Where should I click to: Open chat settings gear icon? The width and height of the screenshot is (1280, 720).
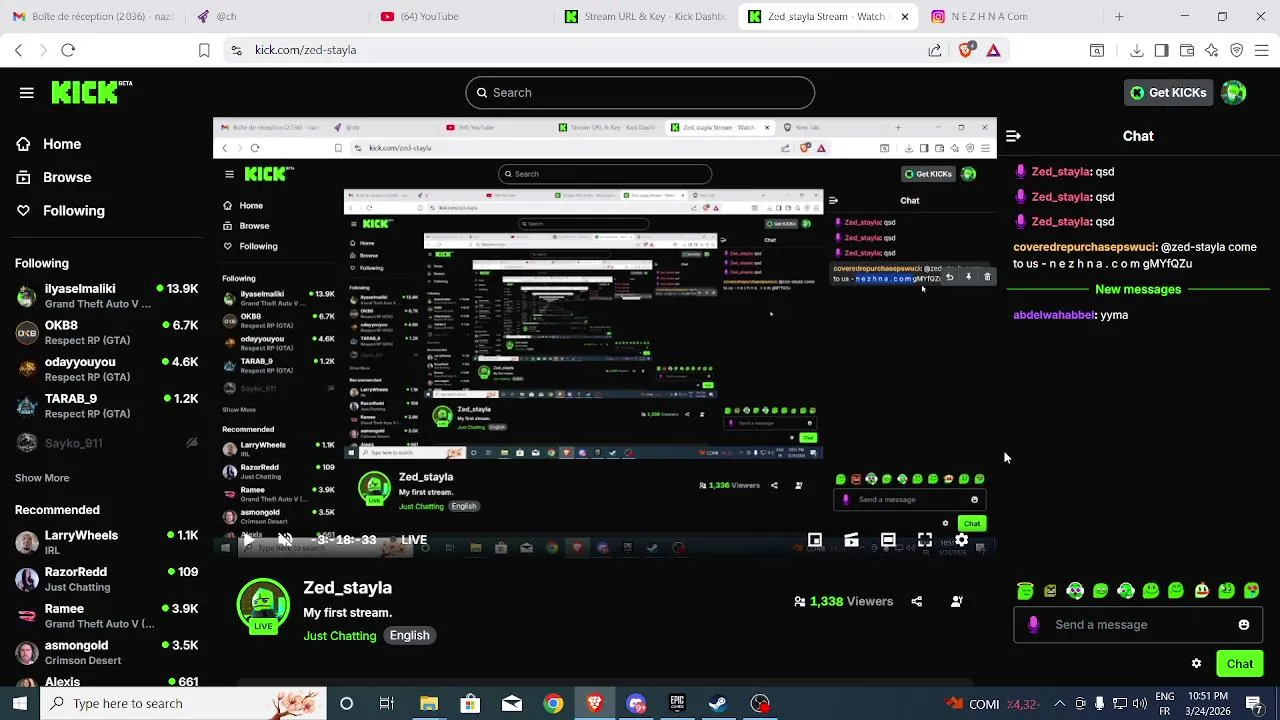[x=1196, y=664]
